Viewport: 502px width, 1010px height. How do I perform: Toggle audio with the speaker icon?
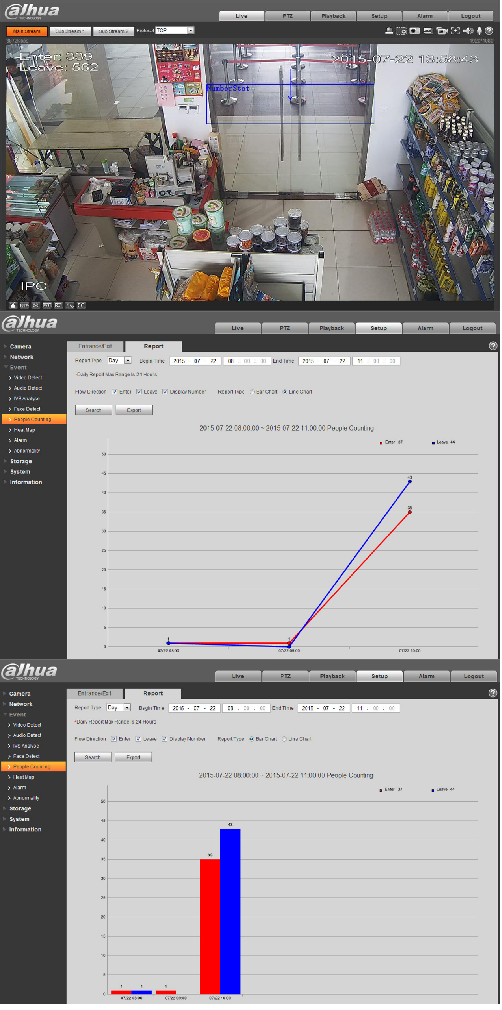pyautogui.click(x=468, y=30)
